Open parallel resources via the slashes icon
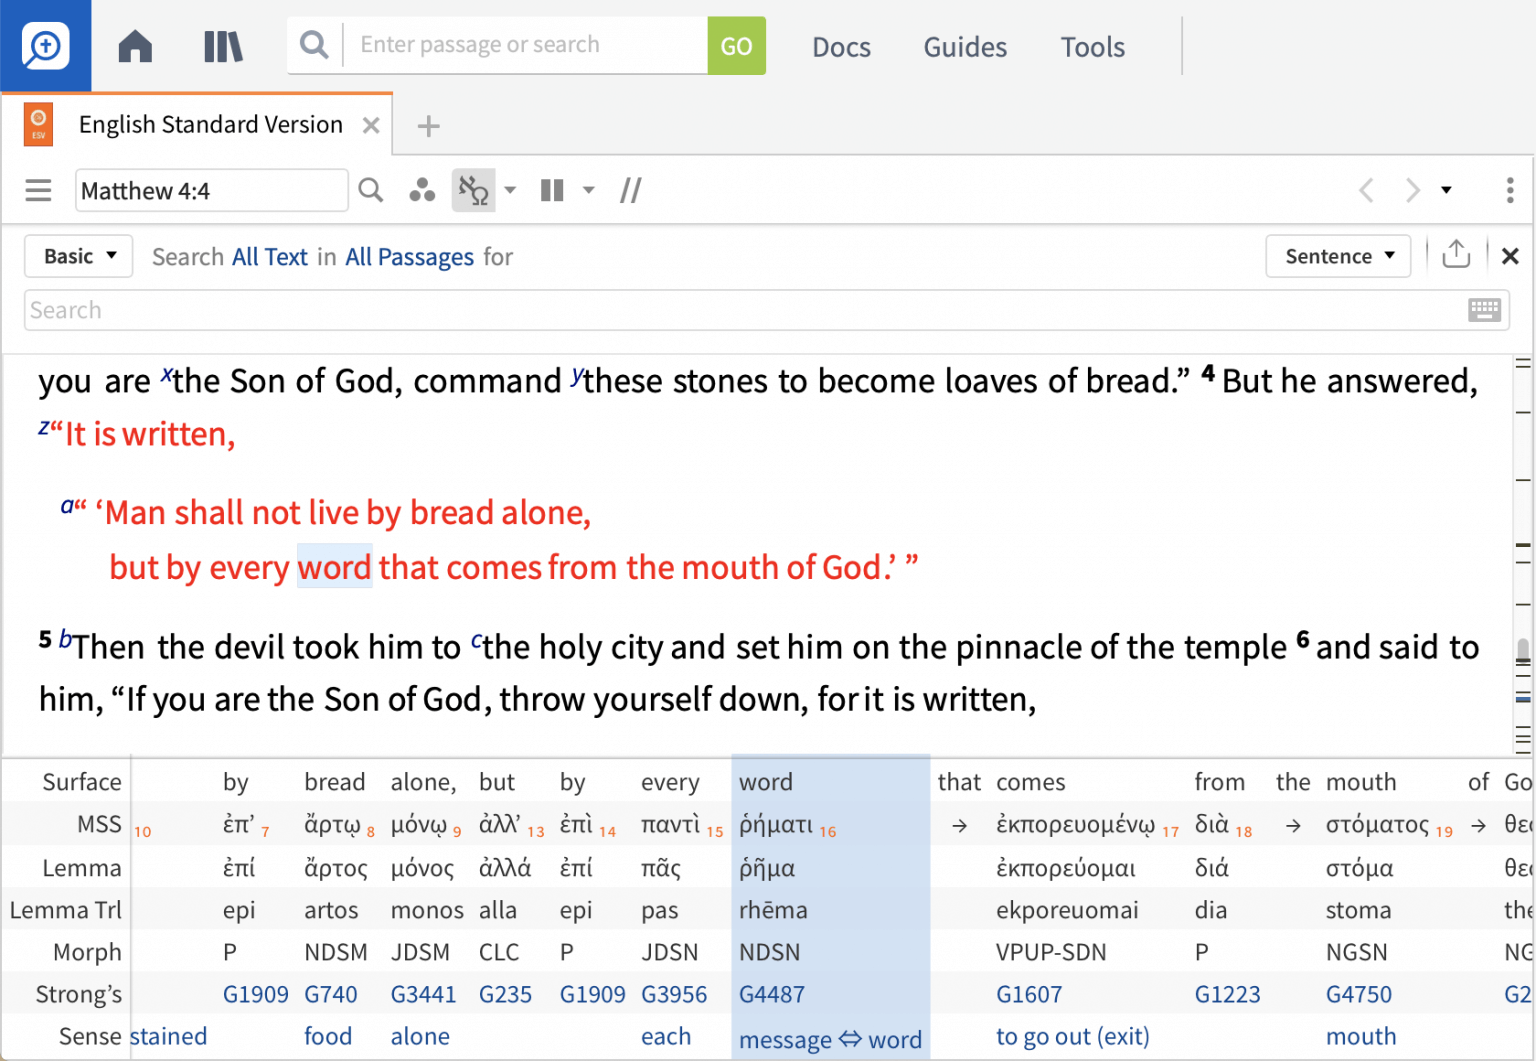This screenshot has height=1061, width=1536. tap(630, 190)
